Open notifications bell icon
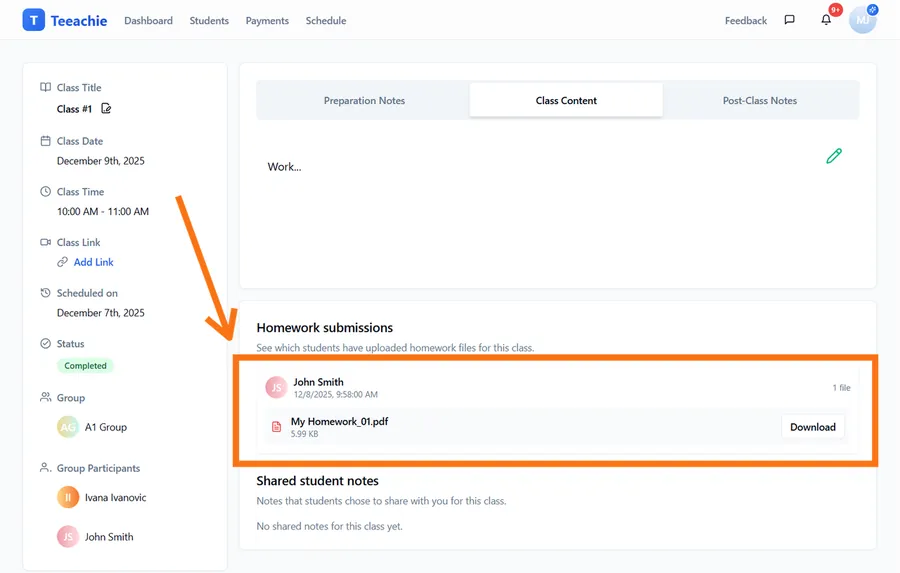This screenshot has height=573, width=900. pos(826,20)
